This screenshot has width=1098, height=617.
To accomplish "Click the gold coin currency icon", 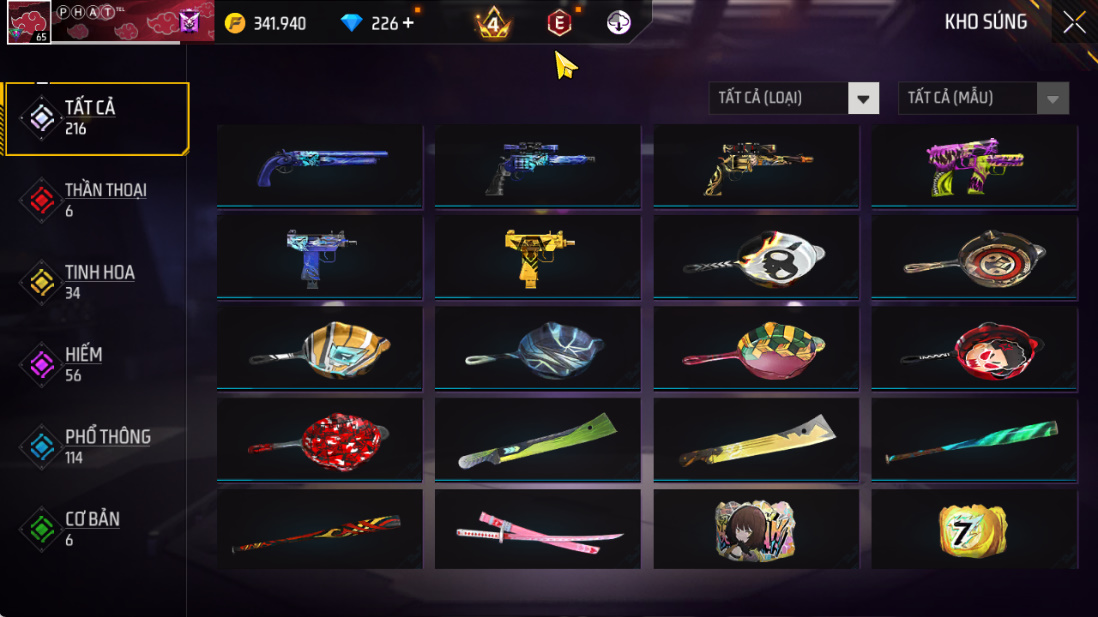I will click(235, 23).
